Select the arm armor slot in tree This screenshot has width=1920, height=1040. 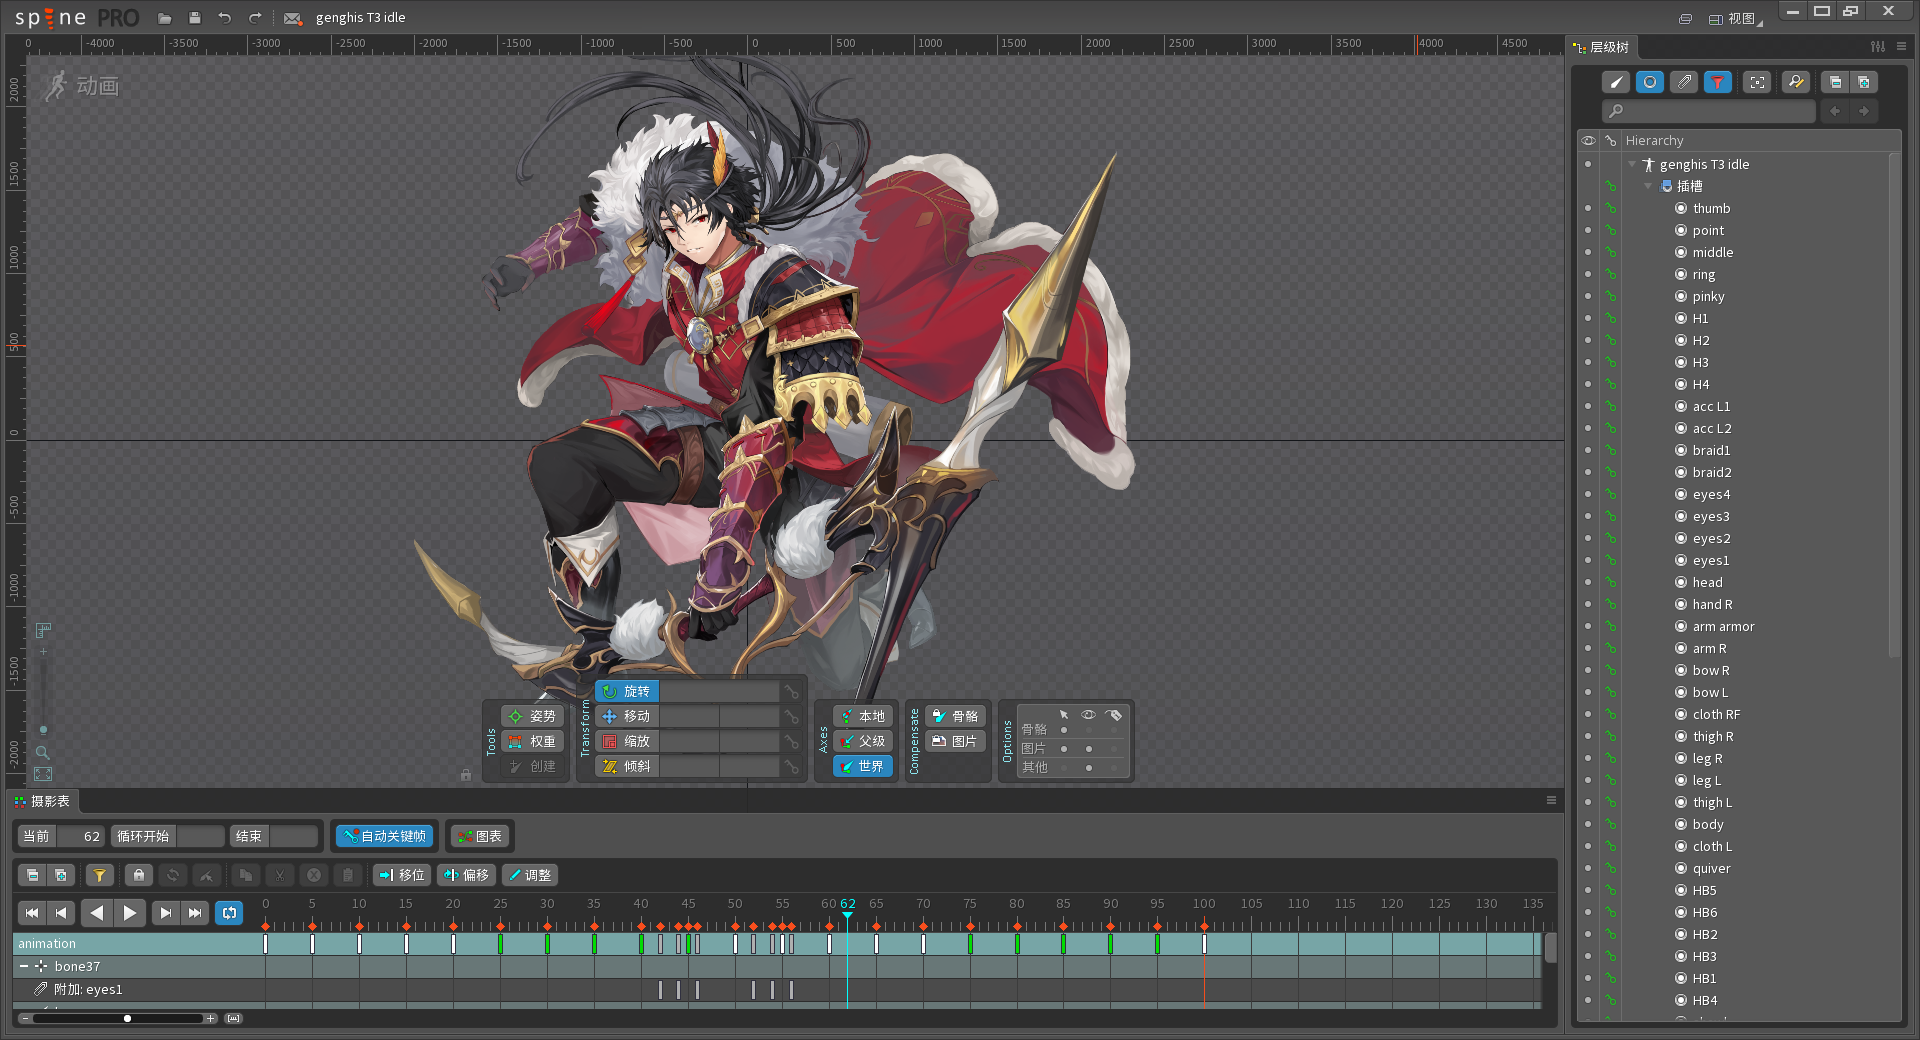[x=1723, y=626]
